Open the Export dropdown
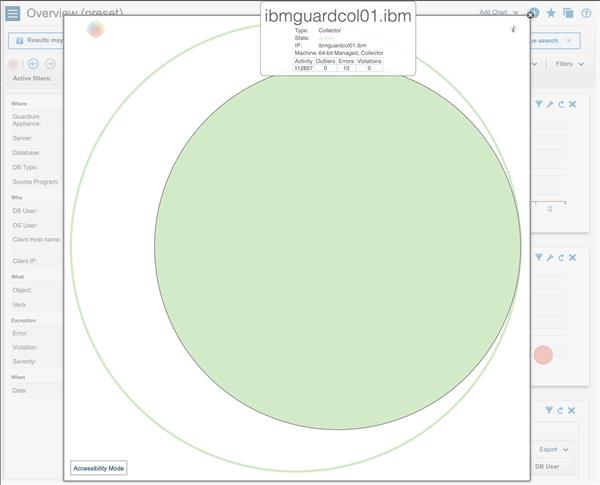 554,449
